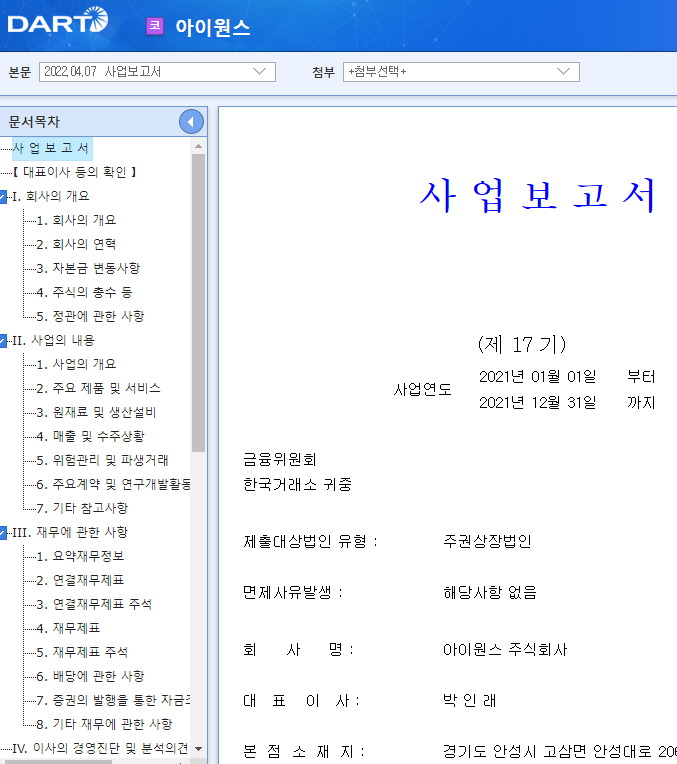Click the date 2021년 12월 31일

pos(538,402)
